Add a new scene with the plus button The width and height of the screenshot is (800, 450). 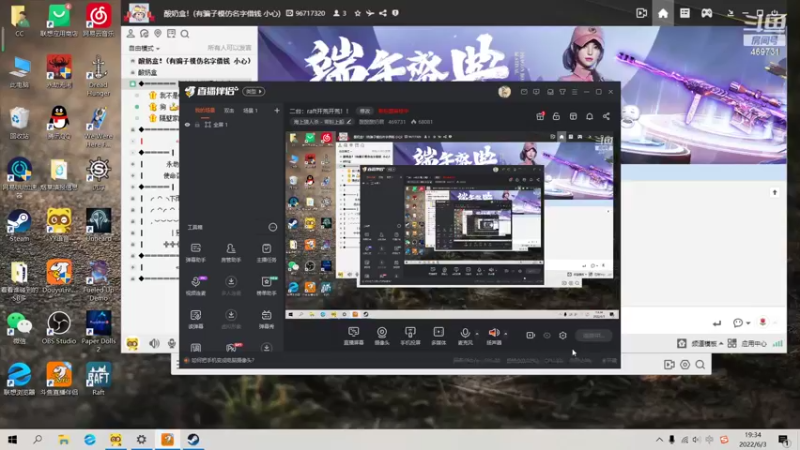pos(277,110)
